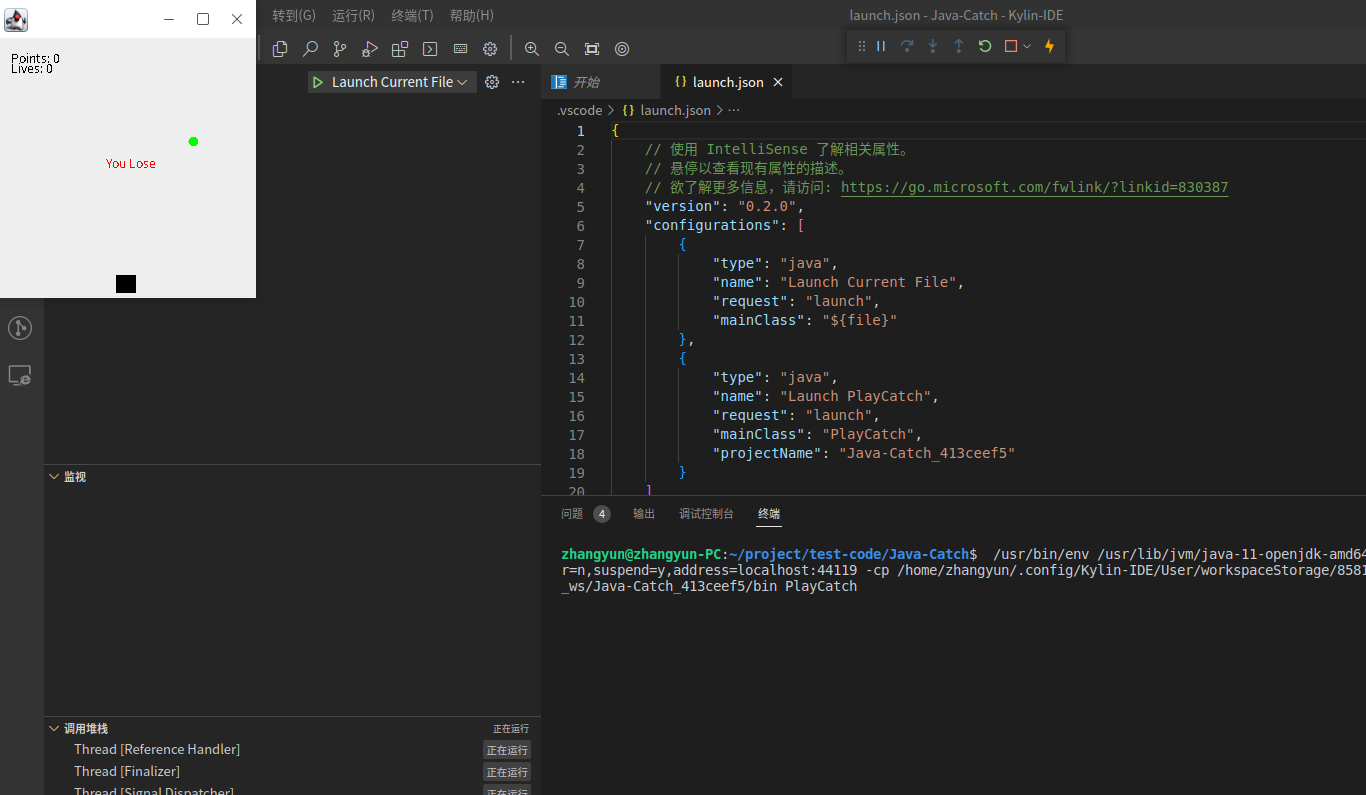This screenshot has width=1366, height=795.
Task: Open the Search magnifier icon in toolbar
Action: pos(310,48)
